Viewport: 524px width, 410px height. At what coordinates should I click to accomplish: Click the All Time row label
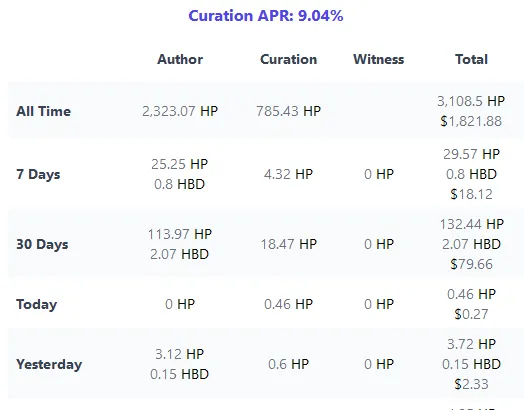click(43, 111)
